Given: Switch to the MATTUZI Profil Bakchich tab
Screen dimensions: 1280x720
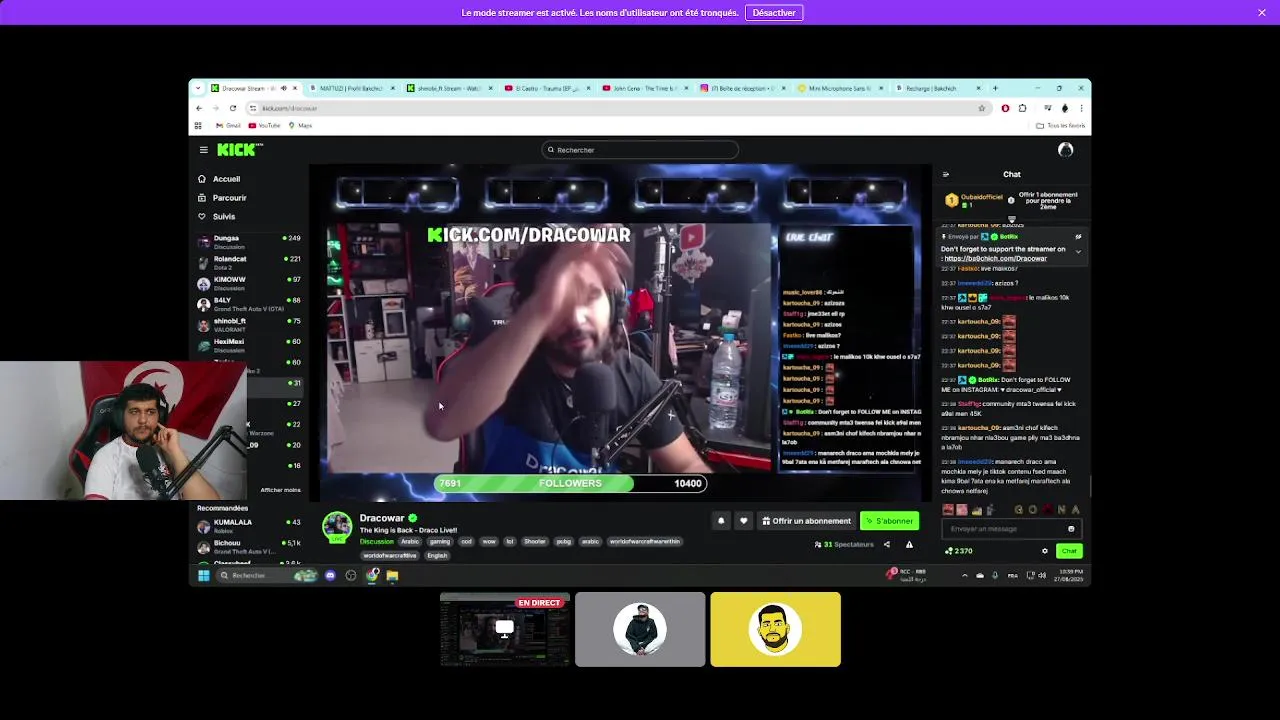Looking at the screenshot, I should [351, 88].
